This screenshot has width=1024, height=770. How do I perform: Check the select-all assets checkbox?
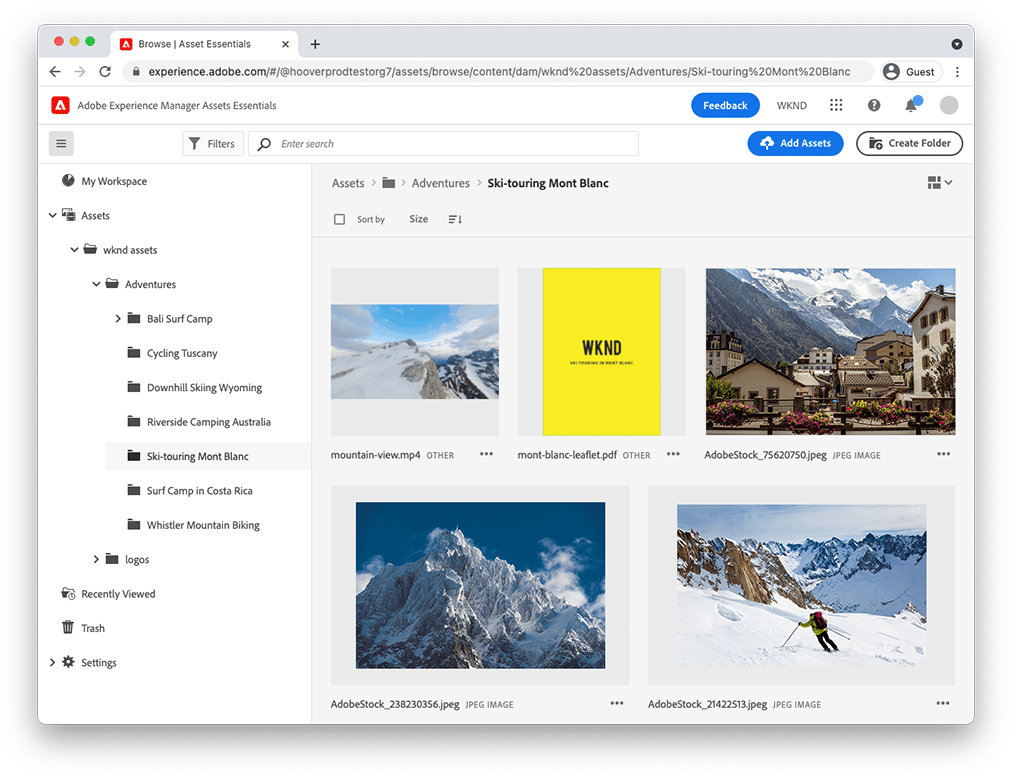tap(339, 219)
